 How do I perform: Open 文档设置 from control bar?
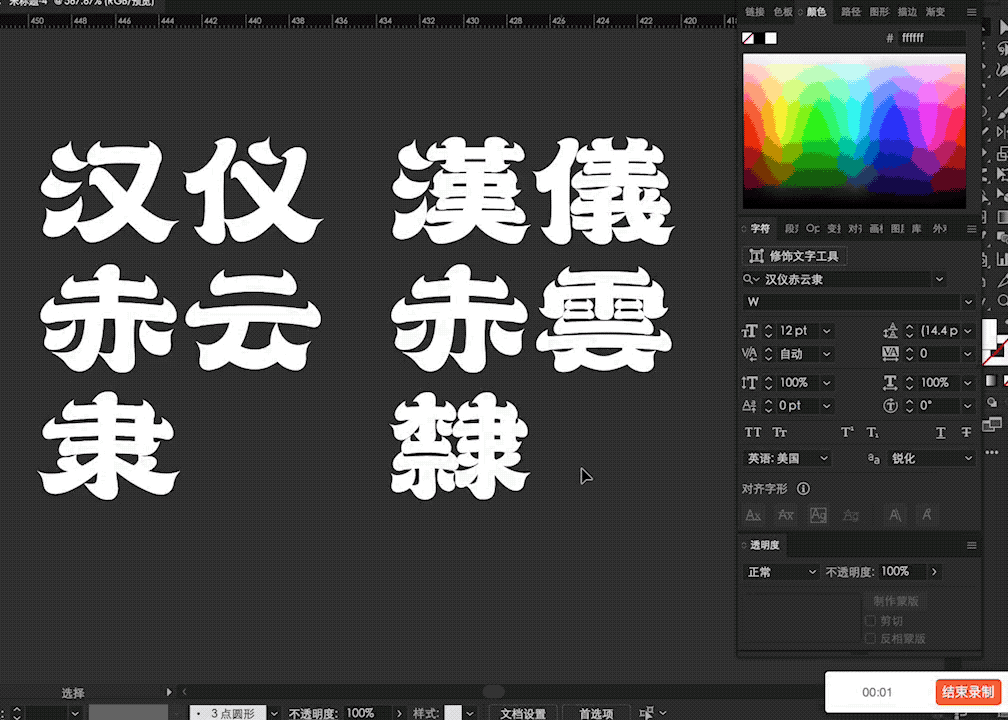click(523, 713)
